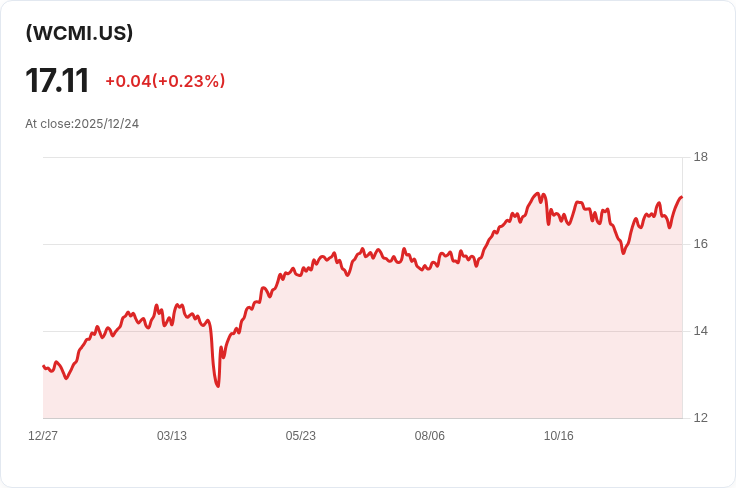Click the 05/23 x-axis date label

click(300, 436)
